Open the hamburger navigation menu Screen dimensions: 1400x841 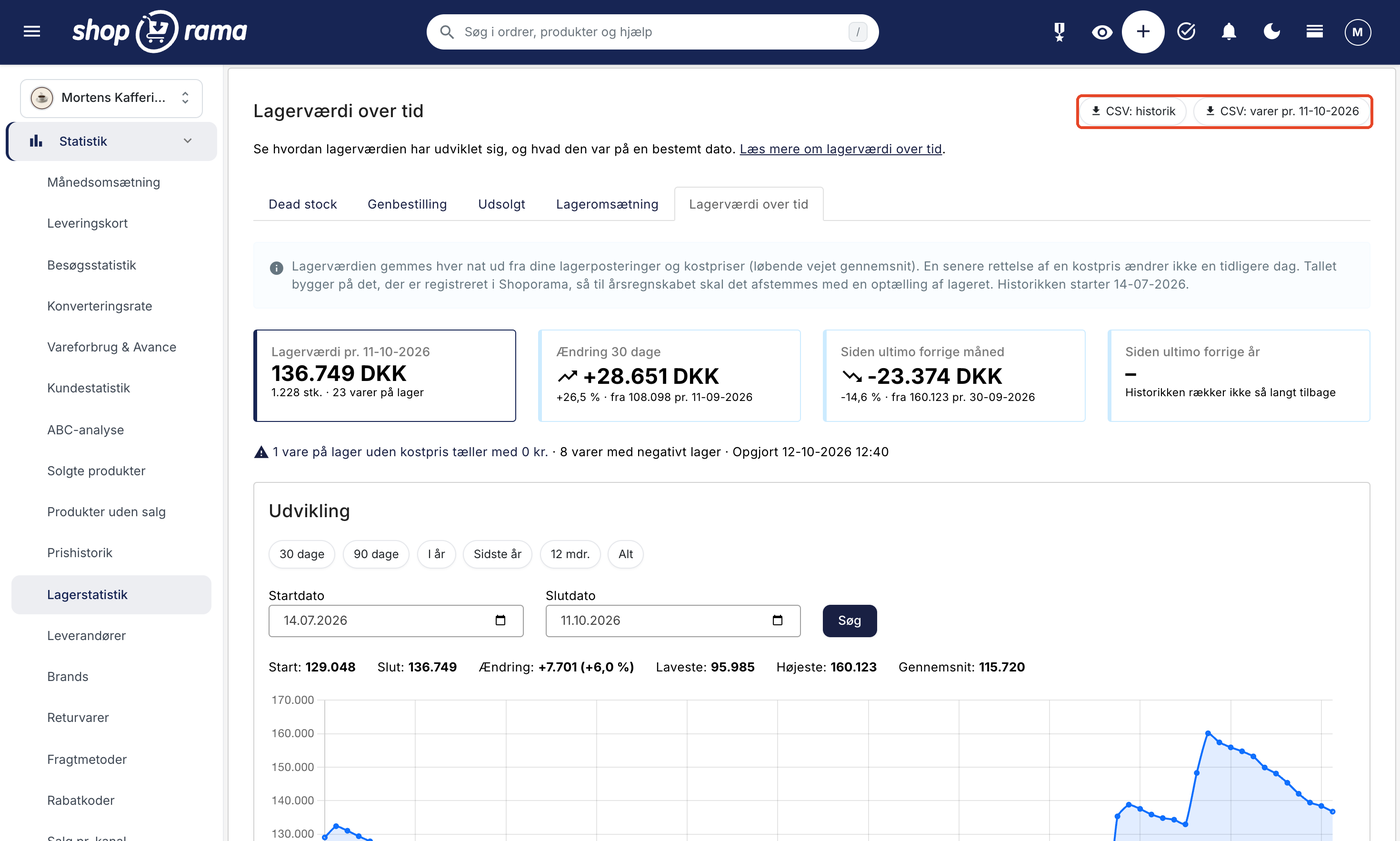pos(32,32)
